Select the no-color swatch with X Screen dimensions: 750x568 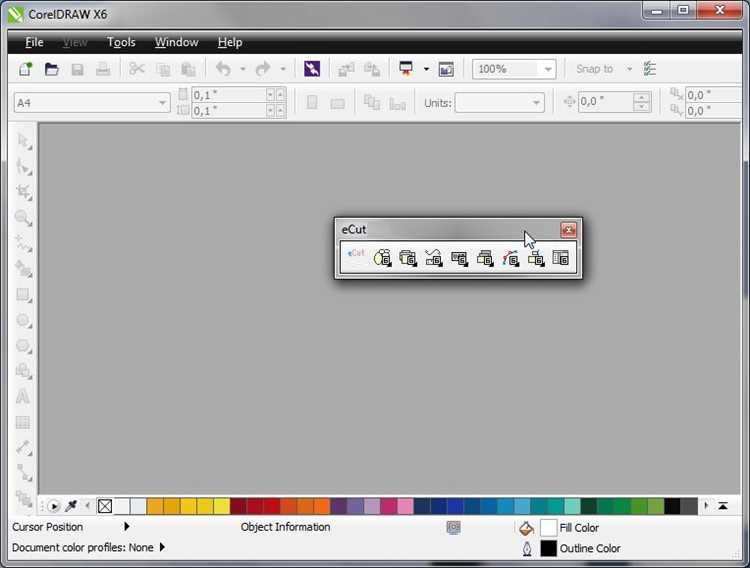point(105,506)
